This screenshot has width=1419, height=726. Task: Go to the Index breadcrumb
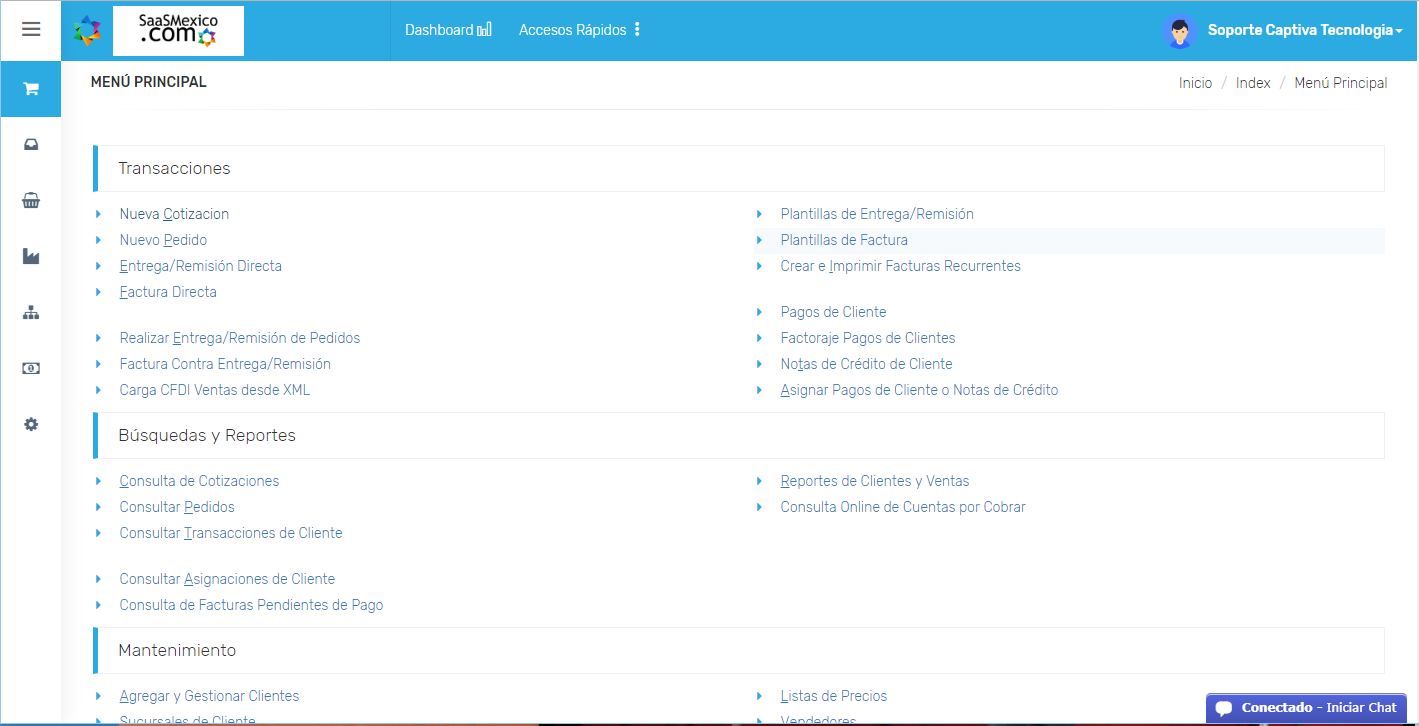[x=1253, y=83]
